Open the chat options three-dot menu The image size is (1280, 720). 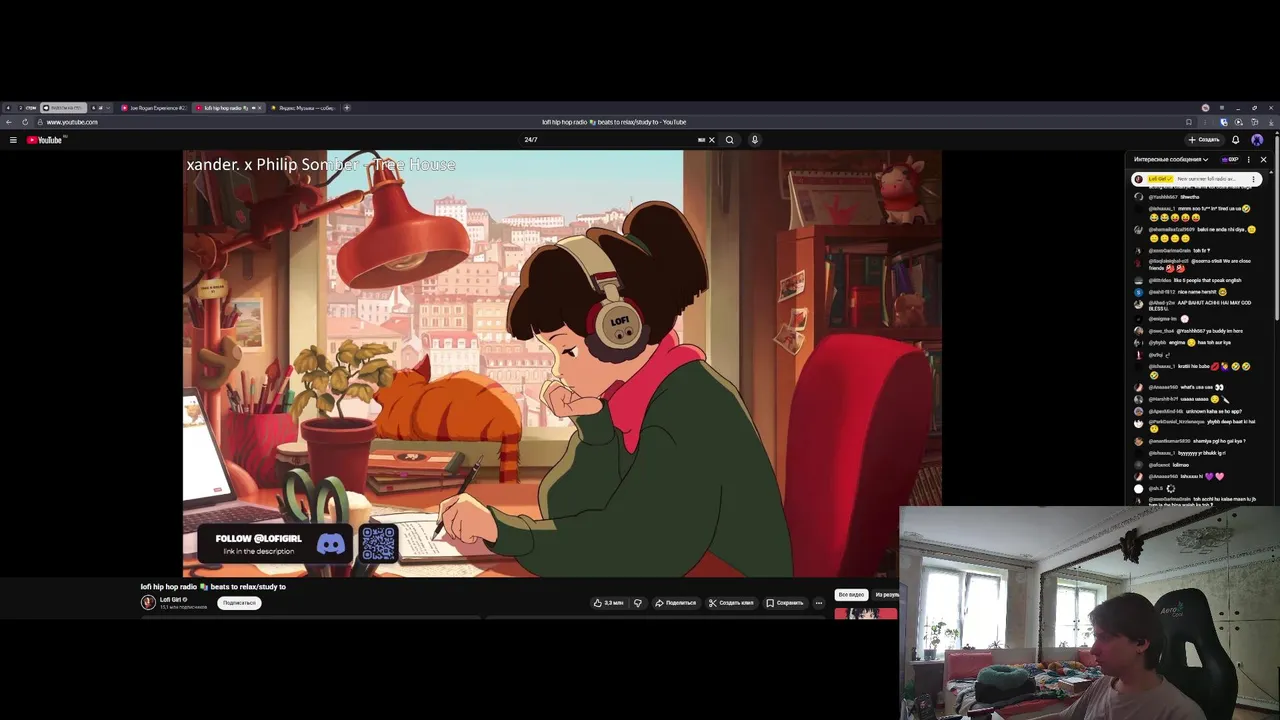(1248, 160)
